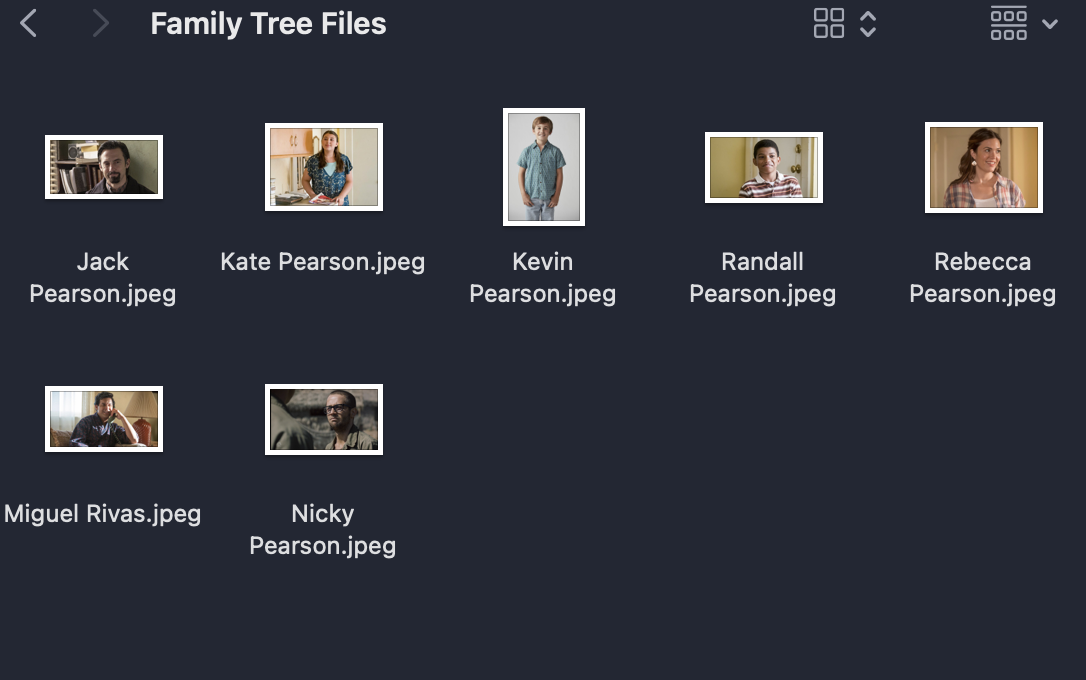Expand the grouping options chevron
Screen dimensions: 1086x680
tap(1050, 24)
